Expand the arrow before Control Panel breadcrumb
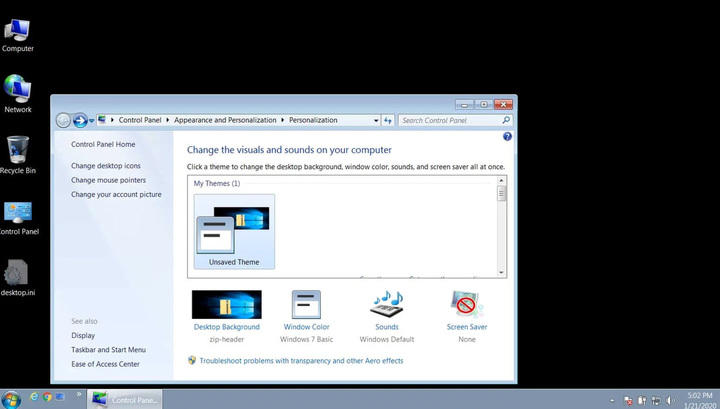720x409 pixels. tap(112, 120)
